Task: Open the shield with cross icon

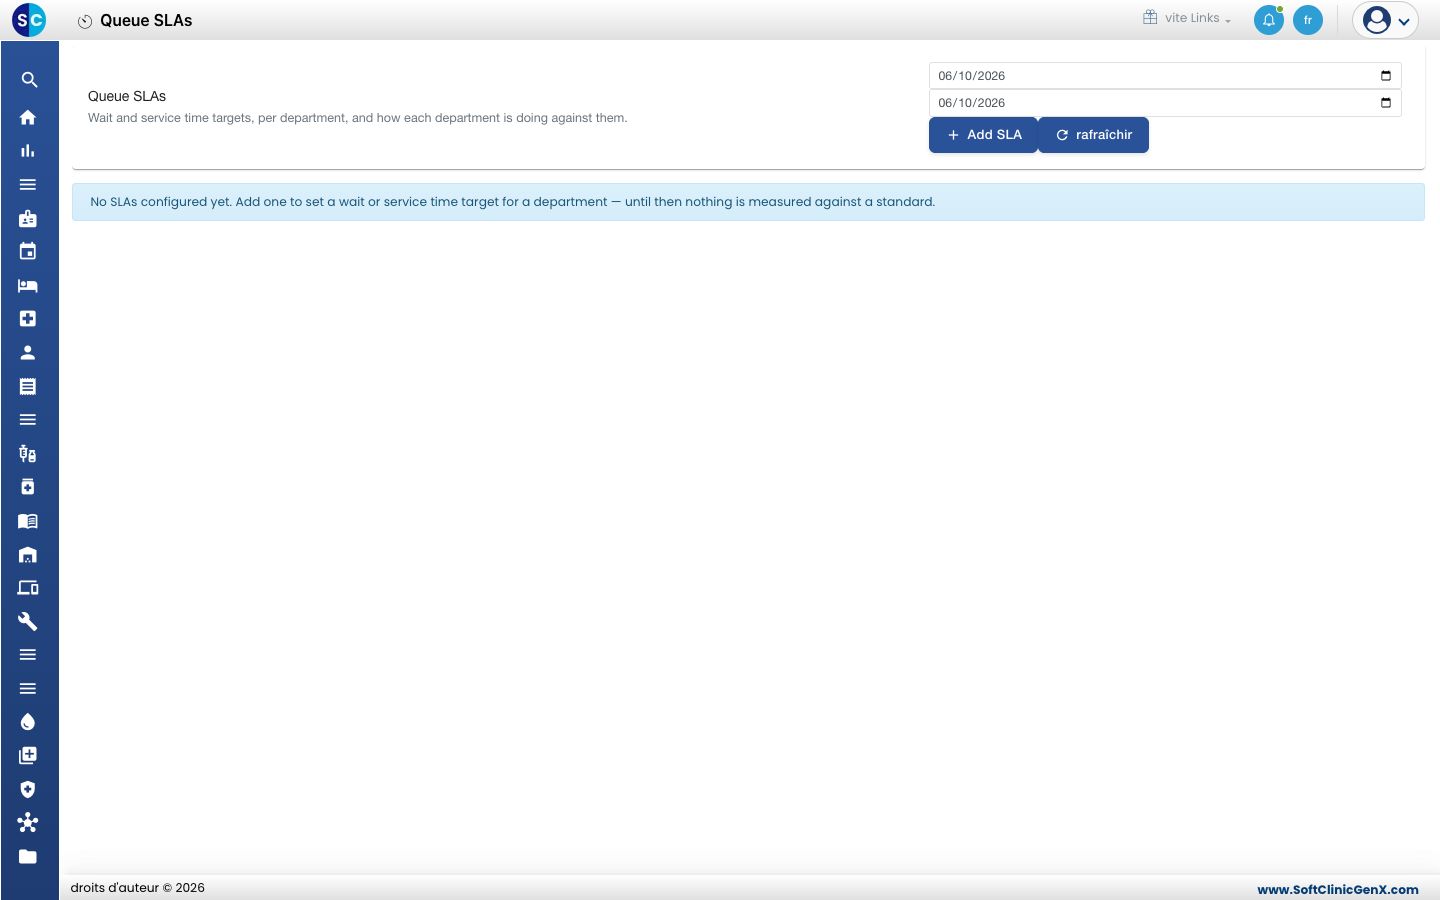Action: pyautogui.click(x=28, y=789)
